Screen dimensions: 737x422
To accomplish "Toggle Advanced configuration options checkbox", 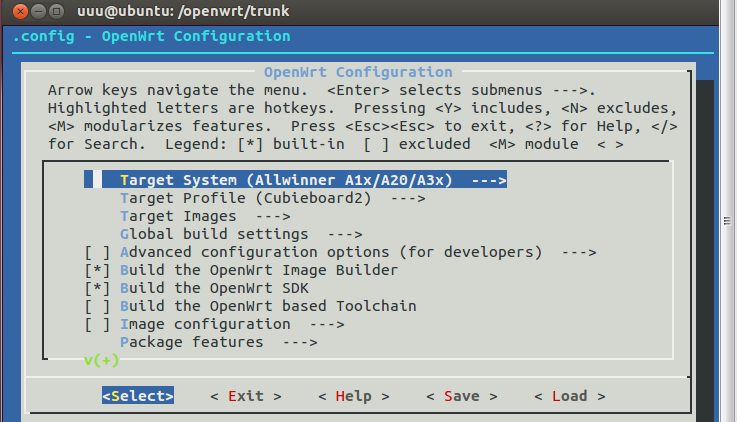I will (x=97, y=252).
